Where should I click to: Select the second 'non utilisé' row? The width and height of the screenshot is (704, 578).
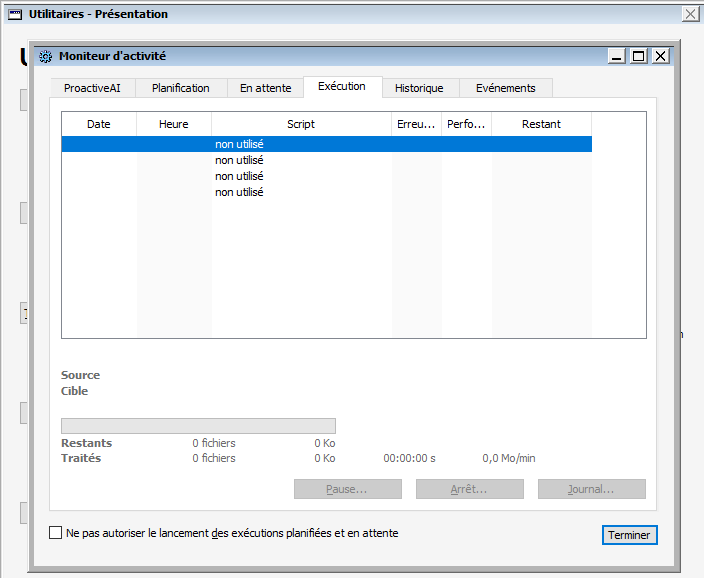click(x=239, y=160)
